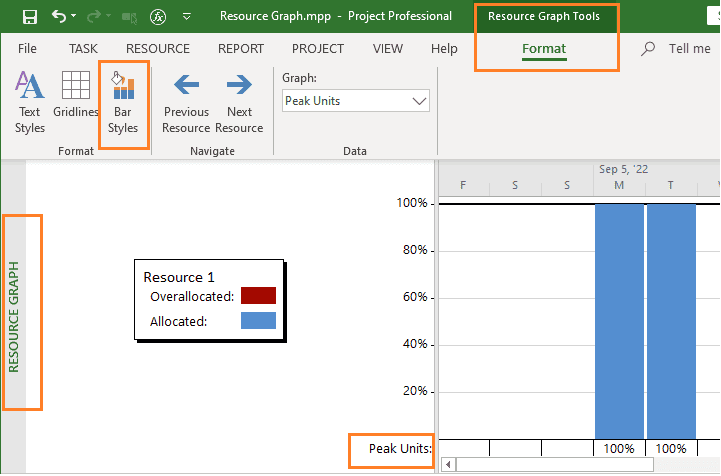The width and height of the screenshot is (721, 476).
Task: Open Text Styles formatting tool
Action: (x=30, y=103)
